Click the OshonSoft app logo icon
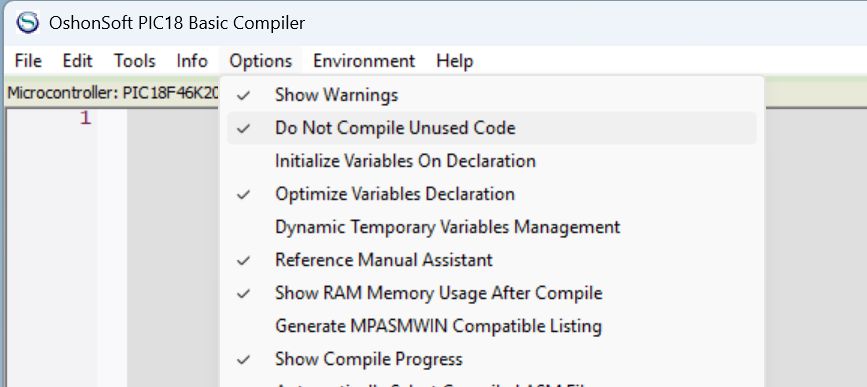 (x=28, y=23)
